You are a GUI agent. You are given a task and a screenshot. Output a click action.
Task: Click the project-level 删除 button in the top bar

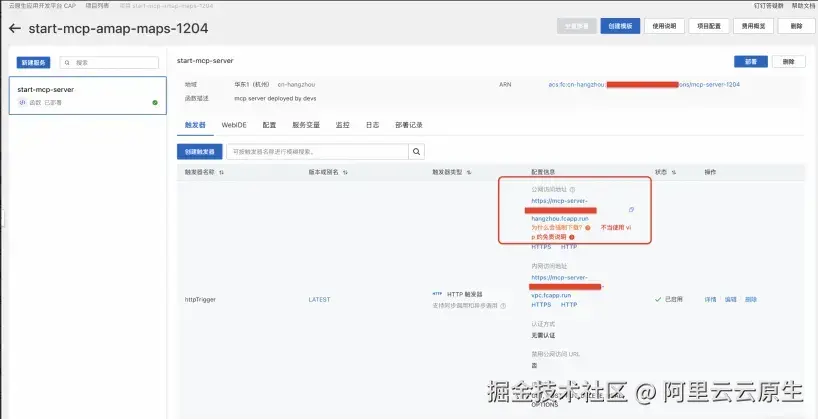point(797,26)
